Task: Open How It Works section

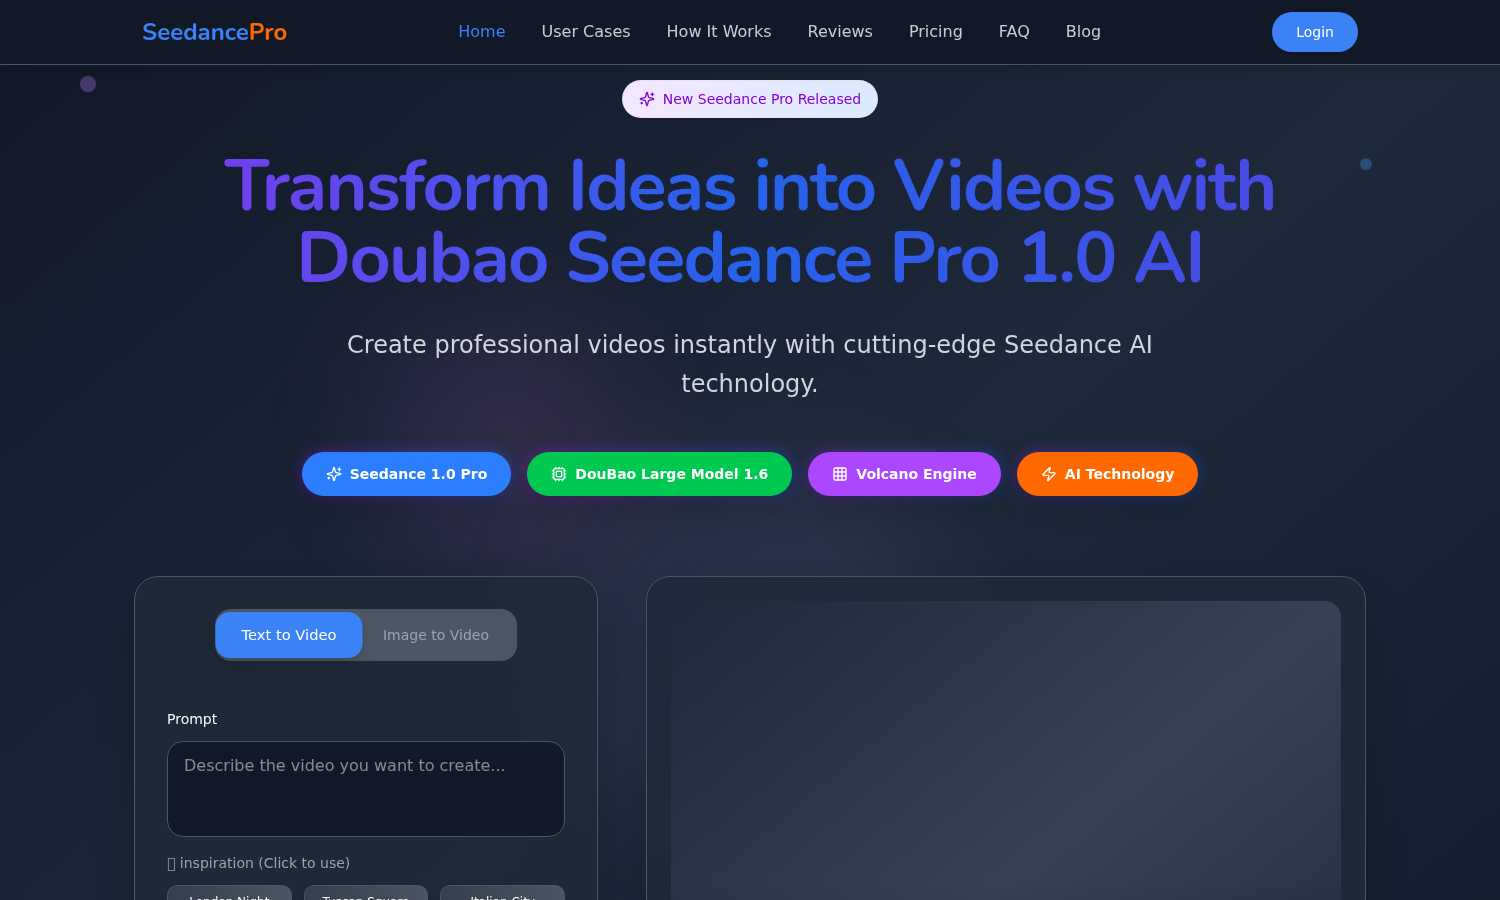Action: tap(719, 32)
